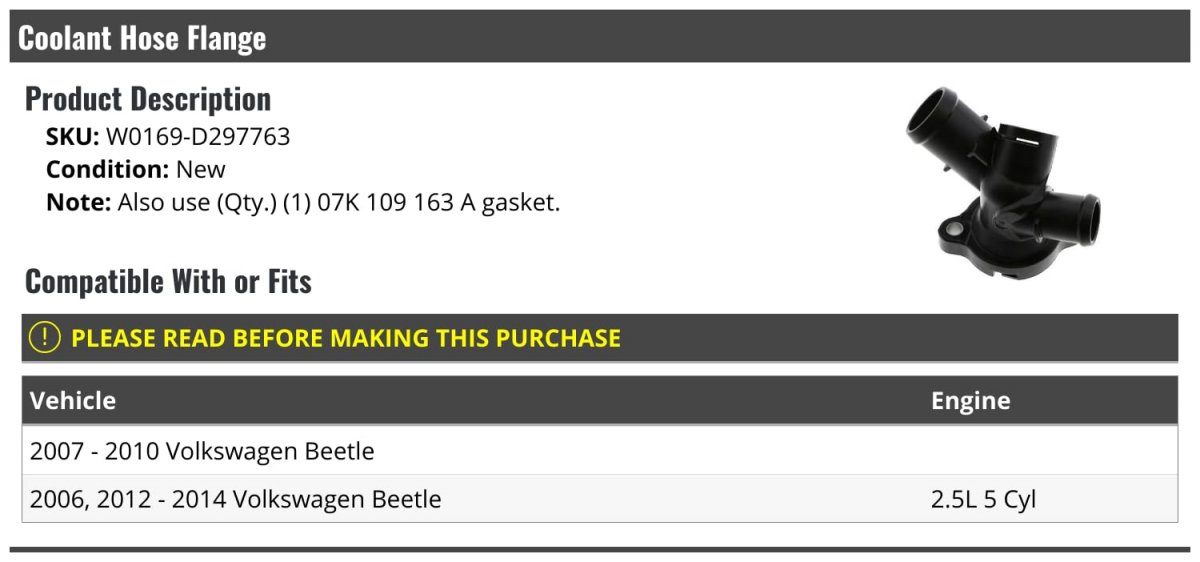Click the Engine column header
Image resolution: width=1200 pixels, height=562 pixels.
pyautogui.click(x=970, y=401)
